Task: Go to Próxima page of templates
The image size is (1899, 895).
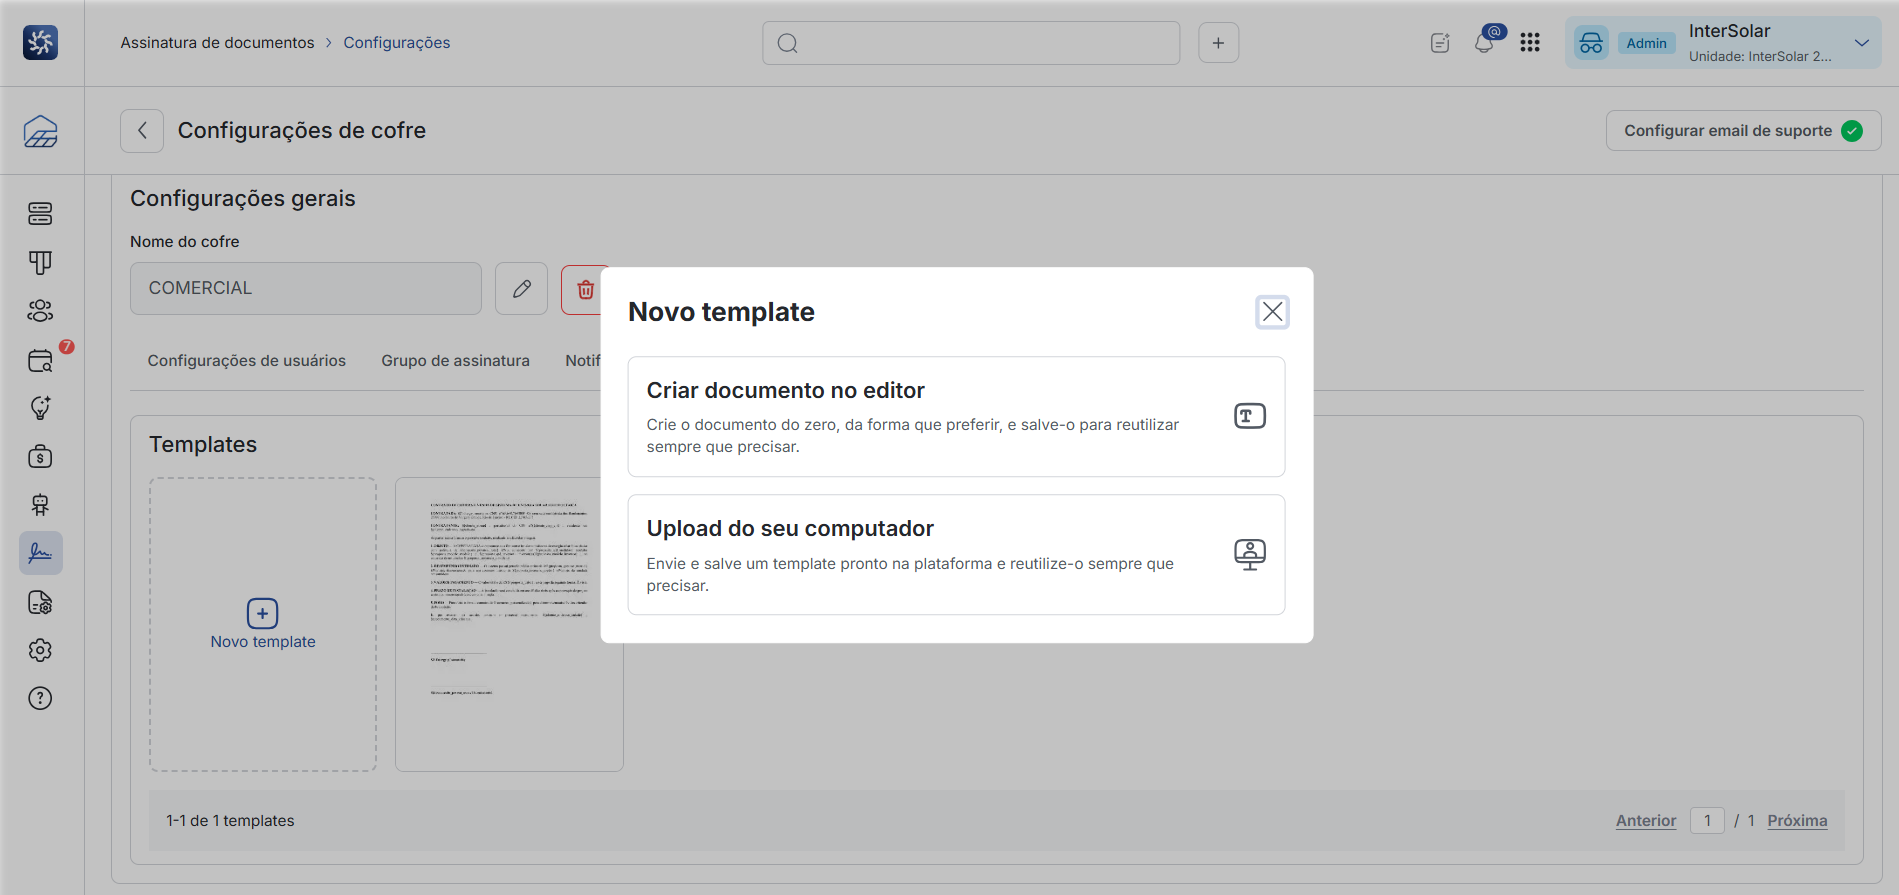Action: (x=1797, y=821)
